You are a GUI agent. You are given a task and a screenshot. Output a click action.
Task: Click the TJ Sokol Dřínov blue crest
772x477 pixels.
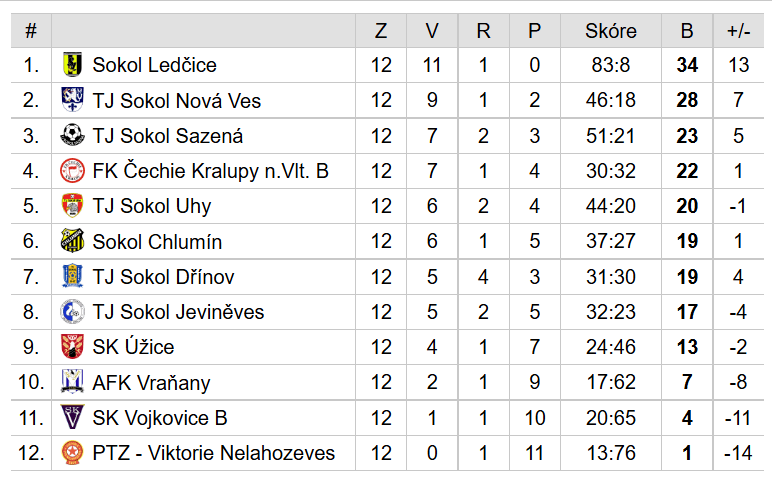click(72, 276)
